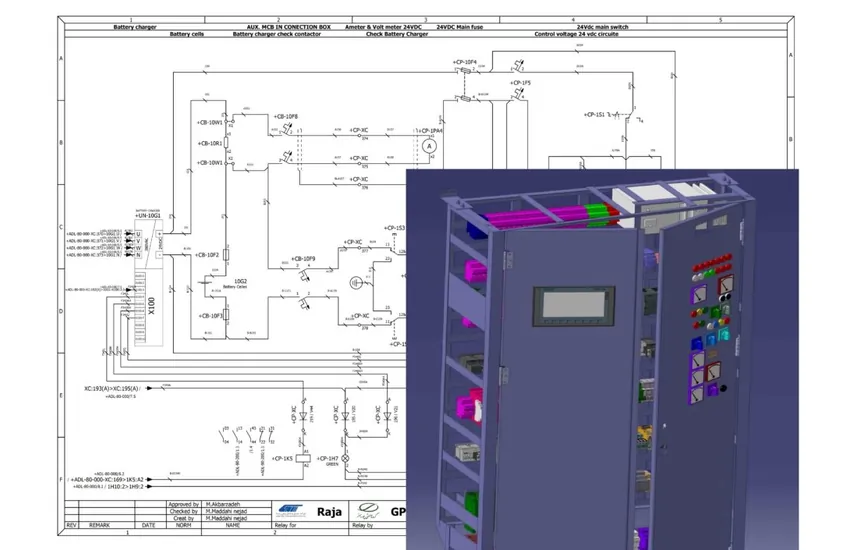Click the Battery charger column header
Screen dimensions: 850x550
click(x=134, y=26)
